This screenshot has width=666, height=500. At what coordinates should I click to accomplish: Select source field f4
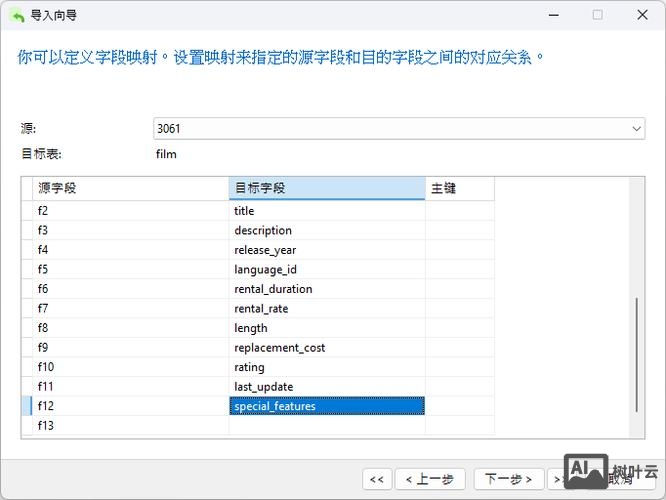[x=130, y=250]
